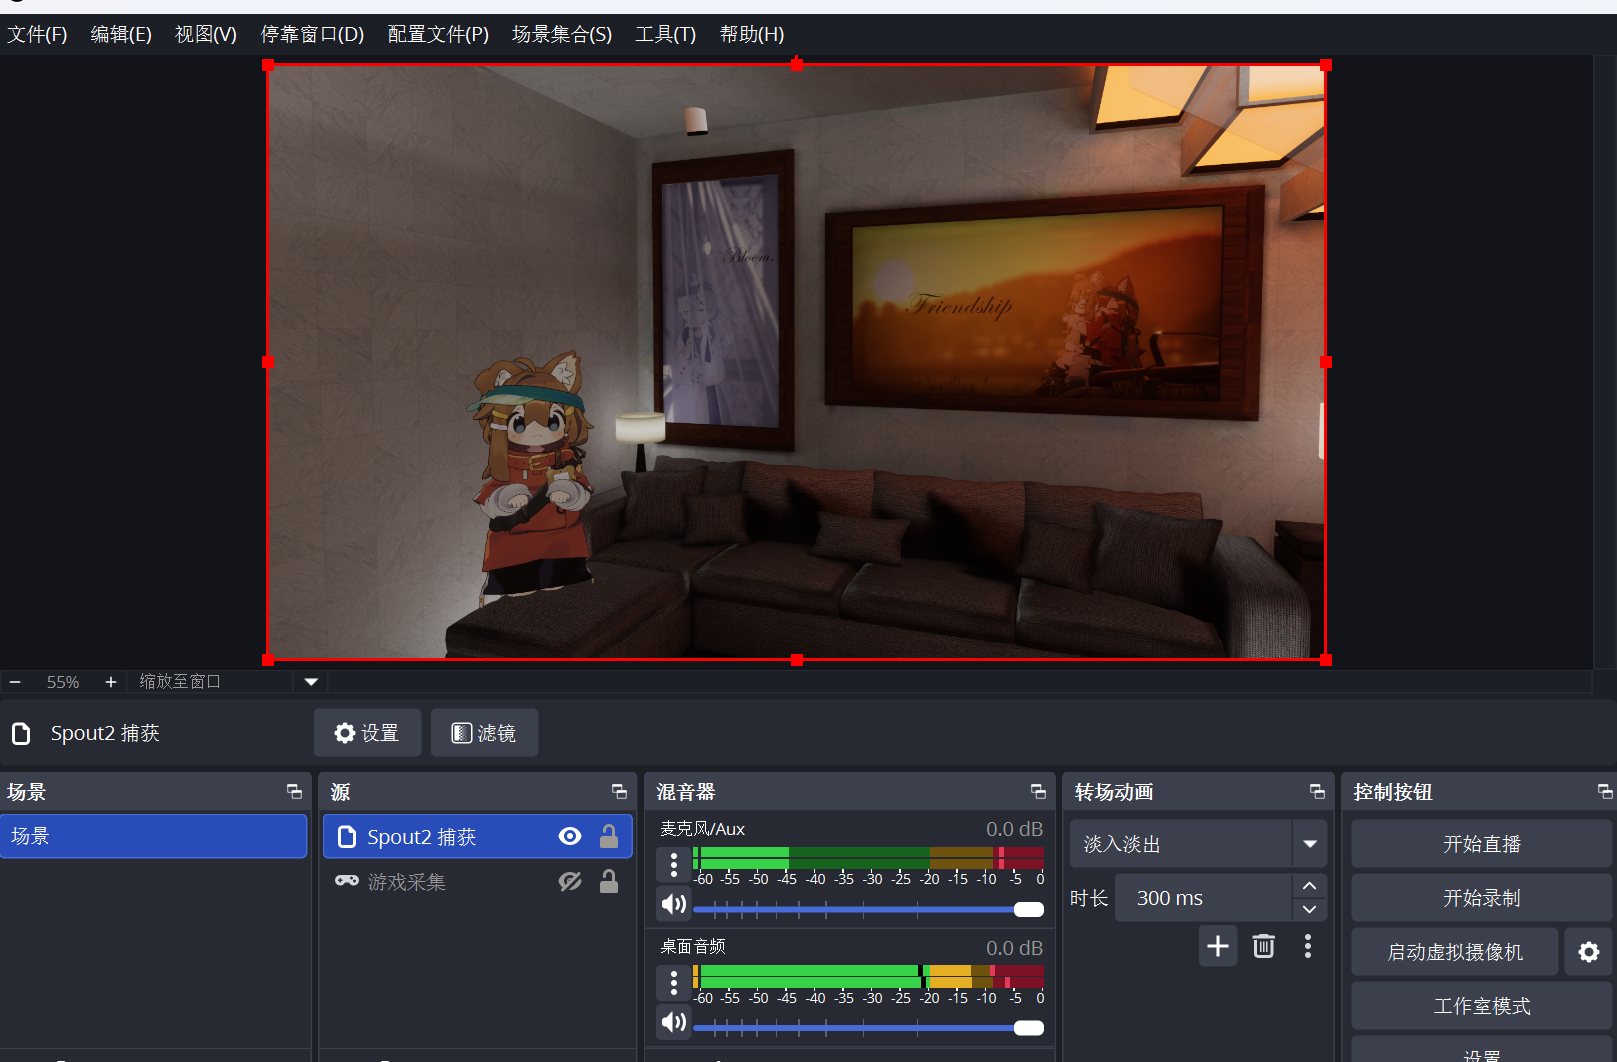Open virtual camera gear settings
The width and height of the screenshot is (1617, 1062).
tap(1588, 952)
